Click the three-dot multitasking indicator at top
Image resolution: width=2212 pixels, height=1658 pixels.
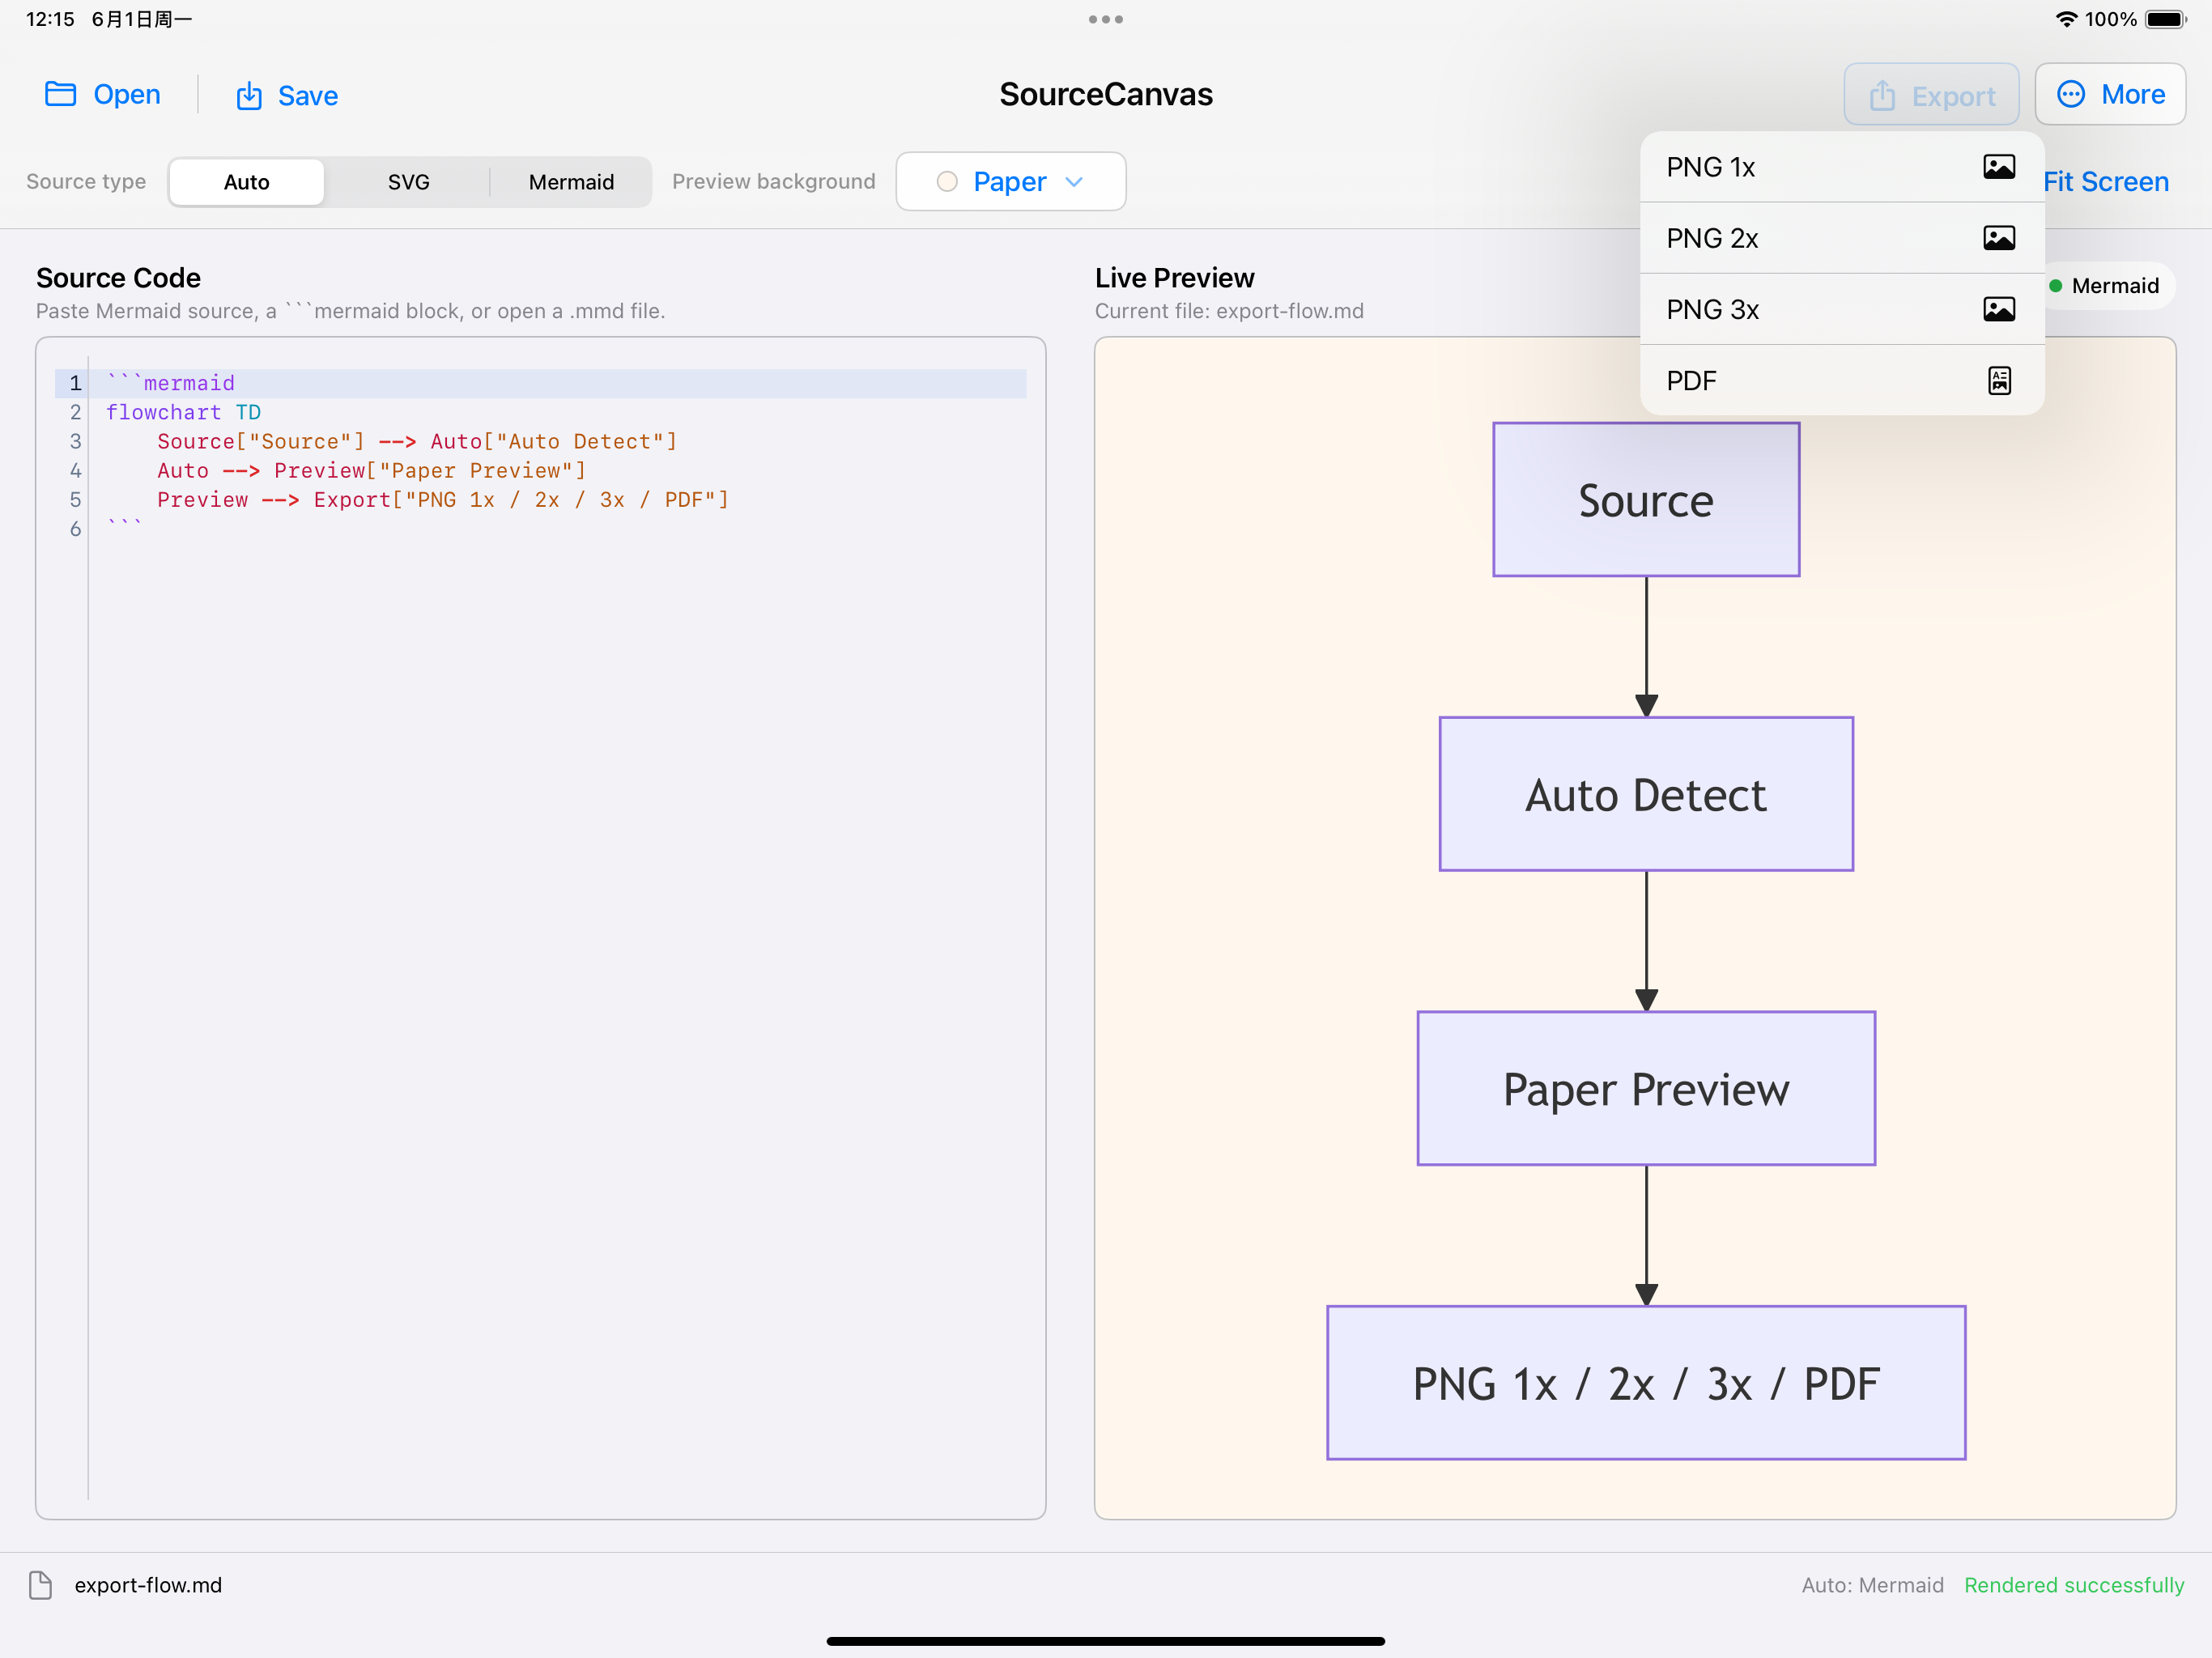pyautogui.click(x=1106, y=19)
